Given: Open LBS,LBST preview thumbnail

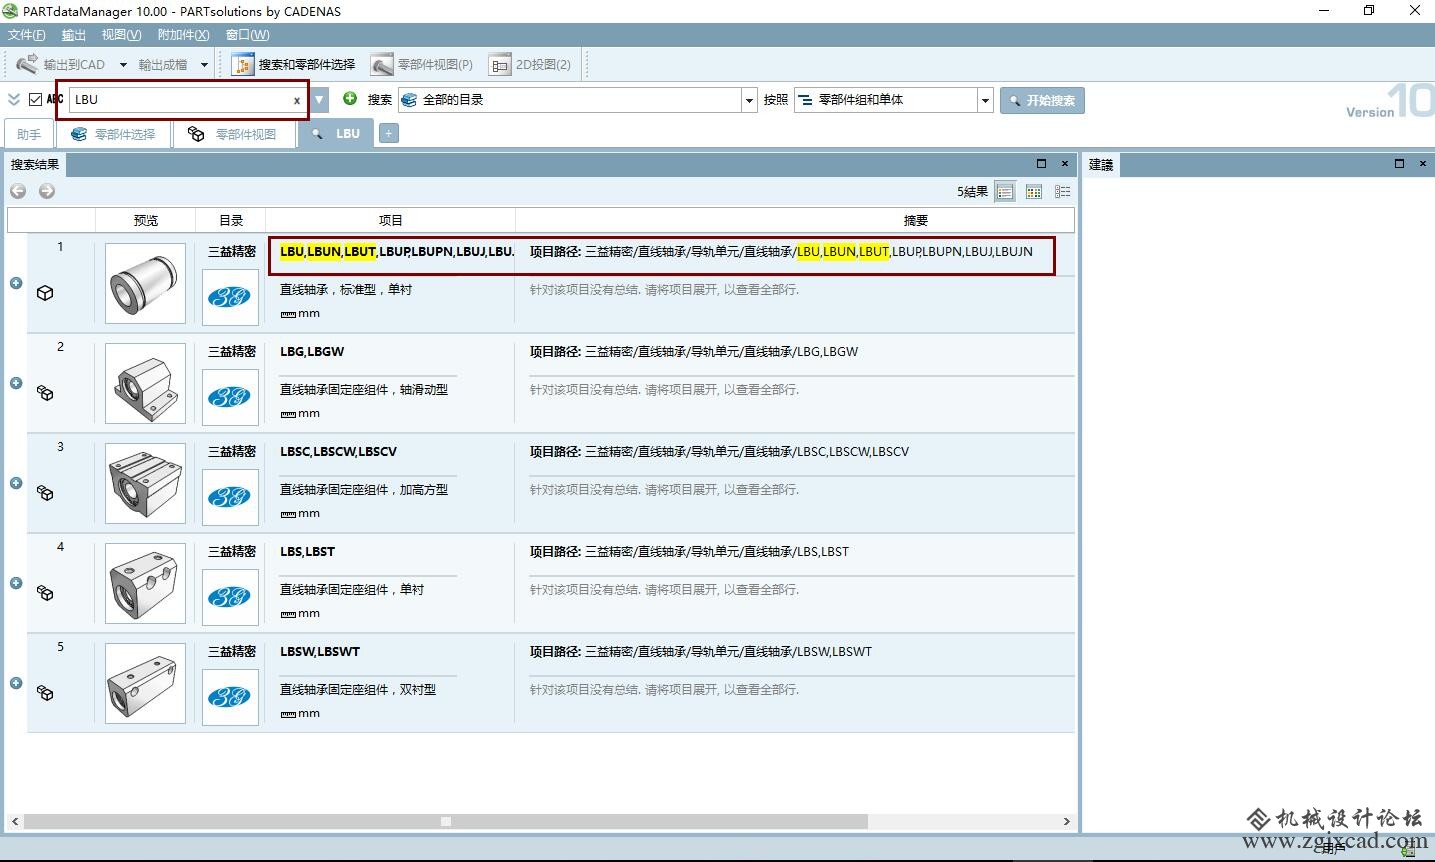Looking at the screenshot, I should point(145,583).
